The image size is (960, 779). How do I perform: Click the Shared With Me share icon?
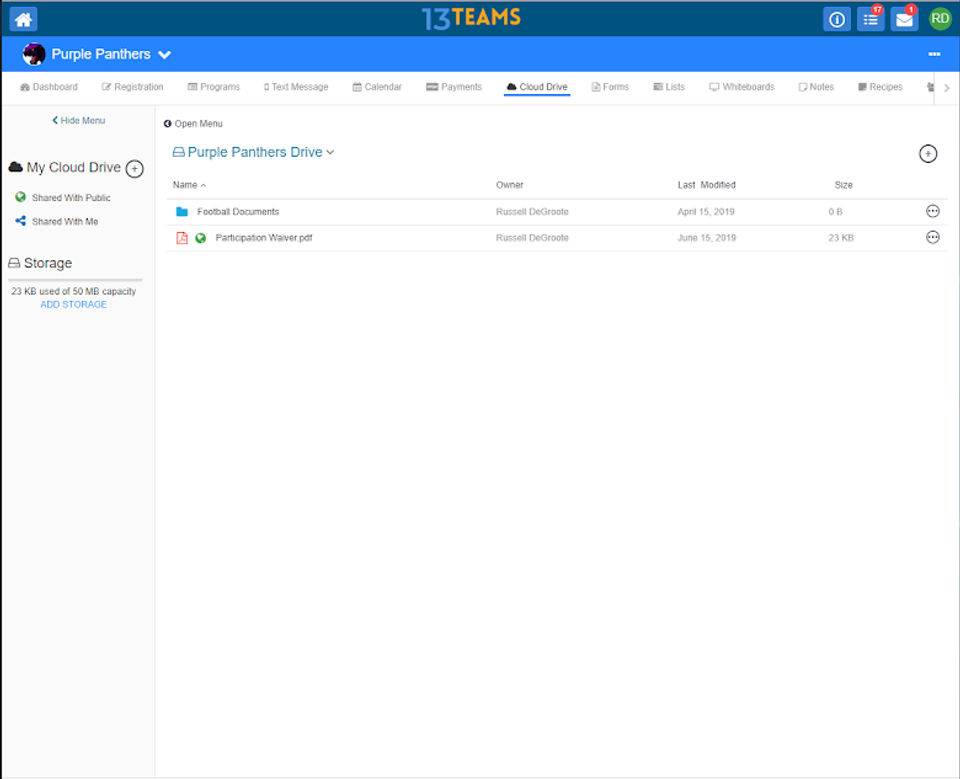pos(20,221)
